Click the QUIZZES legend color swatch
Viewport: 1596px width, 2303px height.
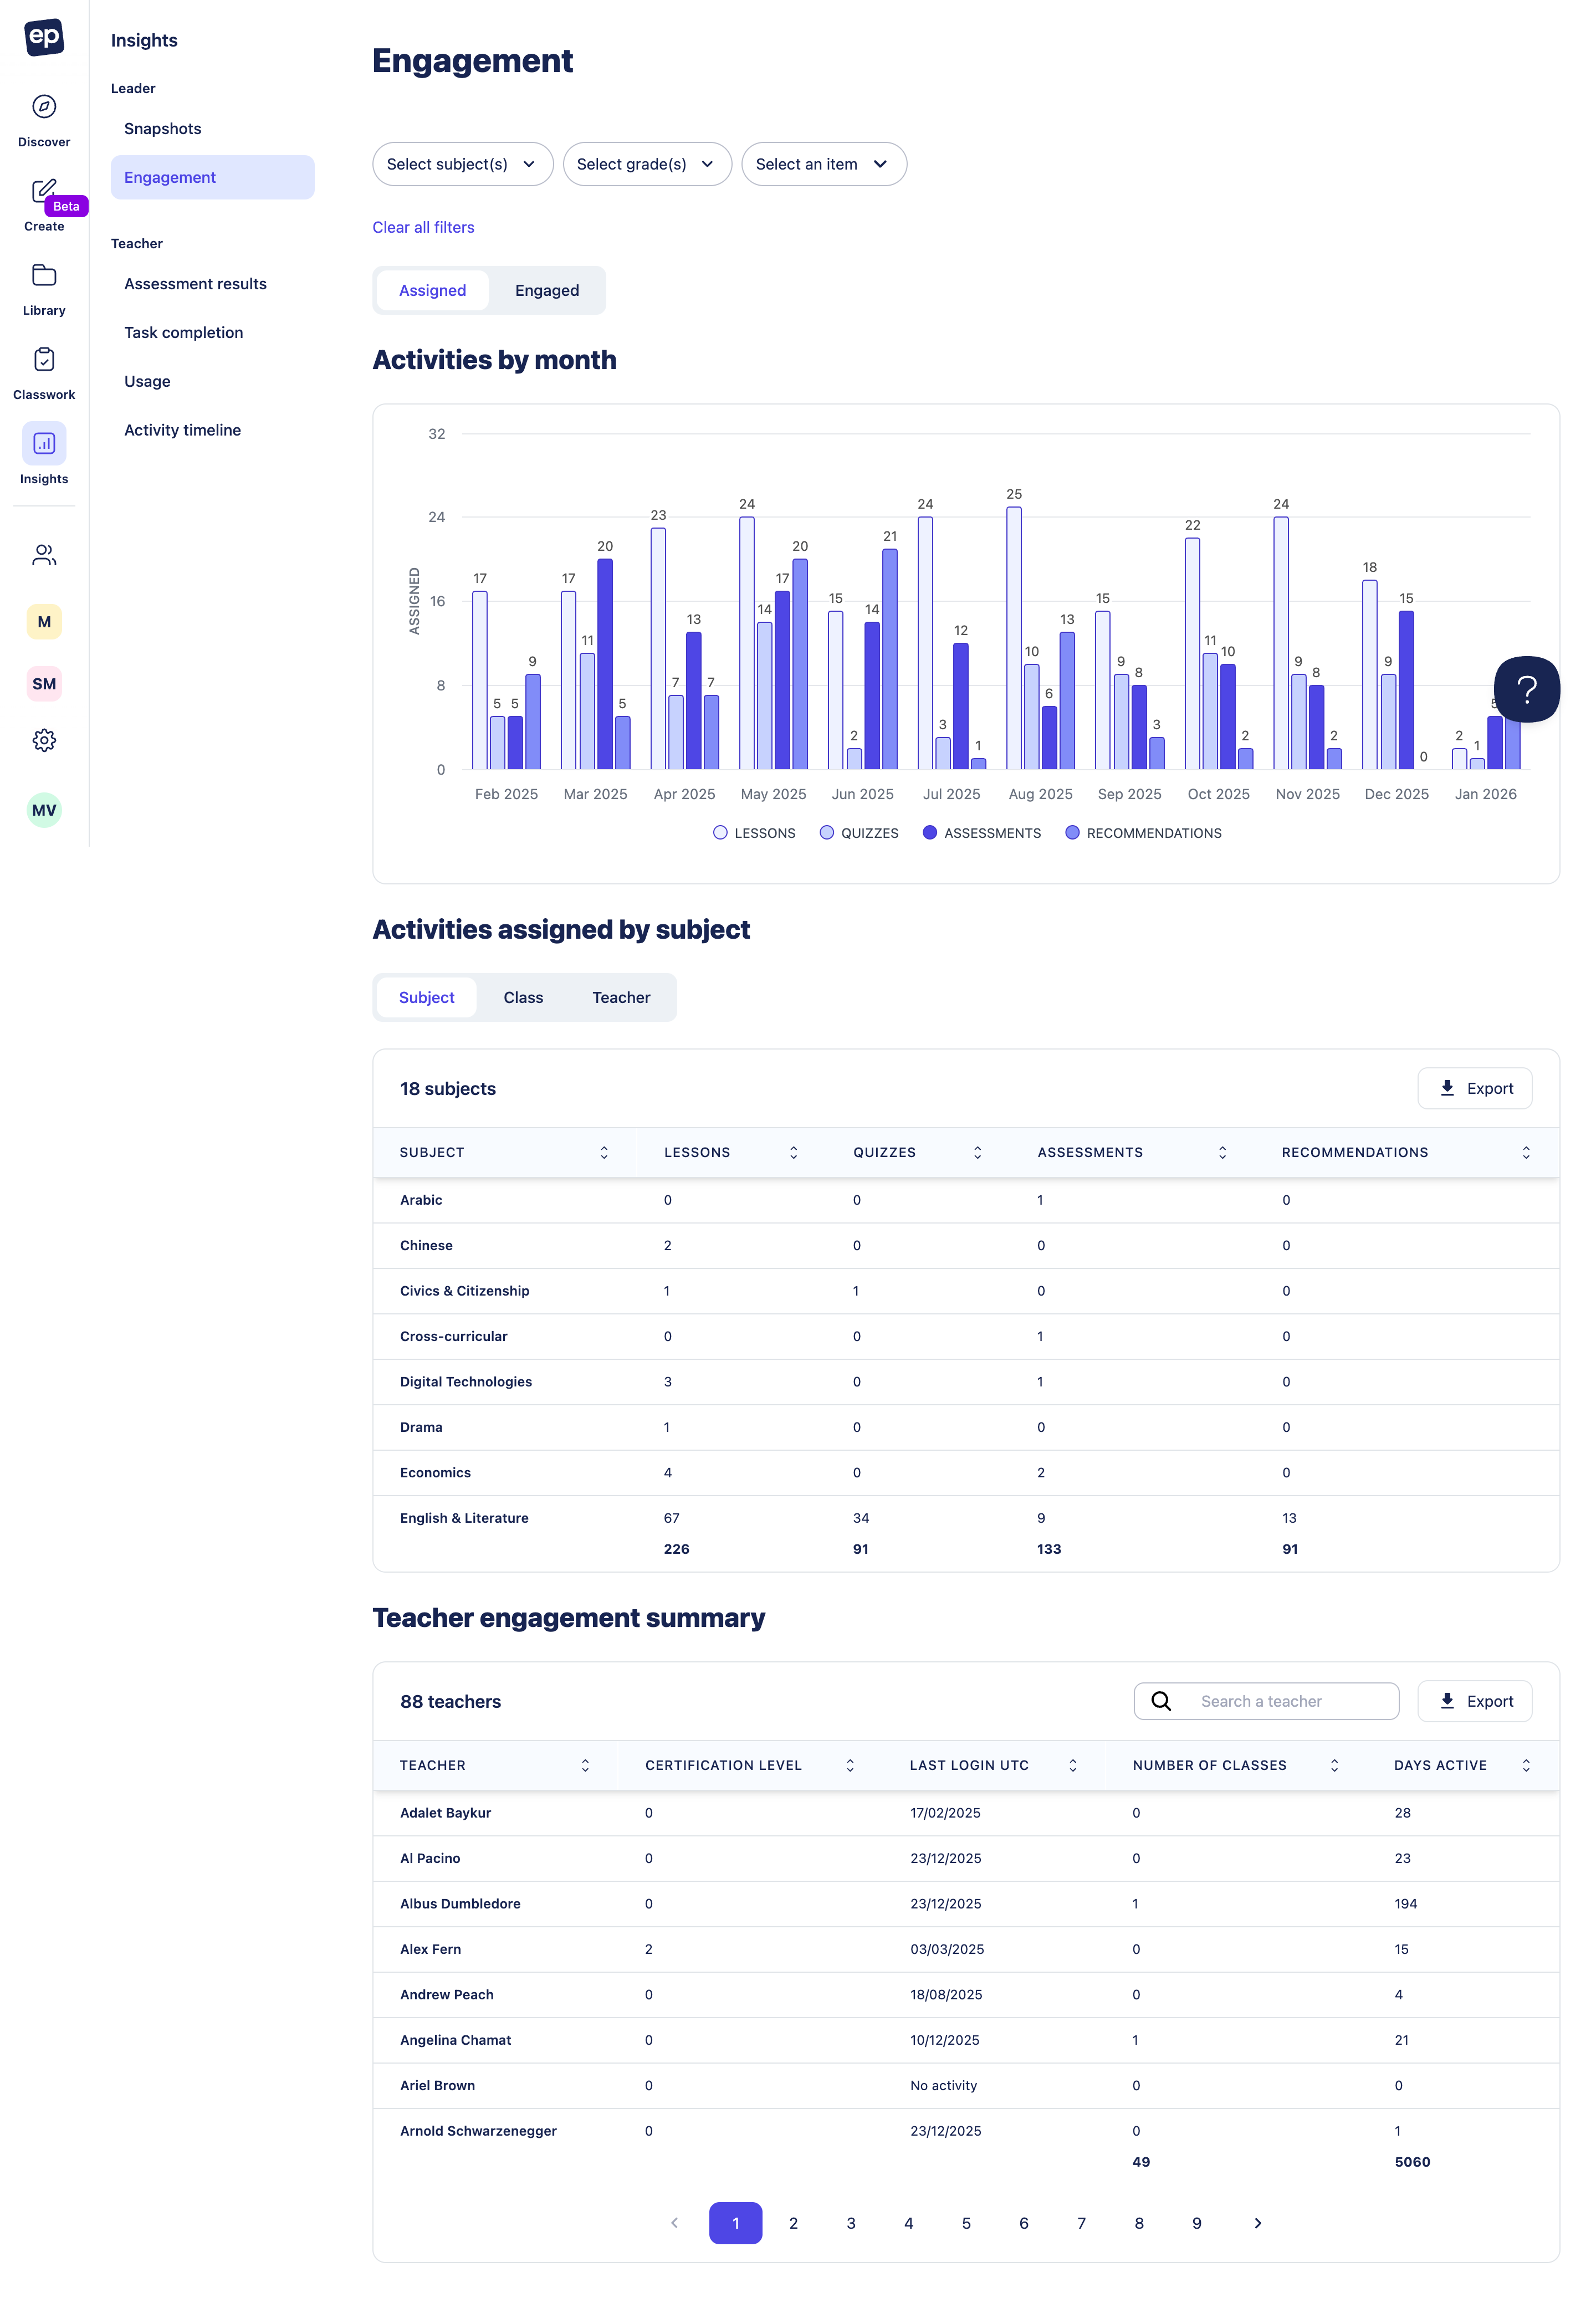(827, 834)
